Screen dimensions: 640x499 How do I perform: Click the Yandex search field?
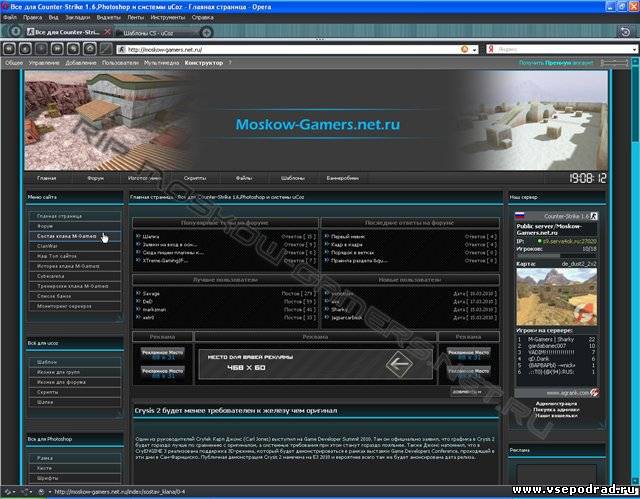pyautogui.click(x=563, y=49)
